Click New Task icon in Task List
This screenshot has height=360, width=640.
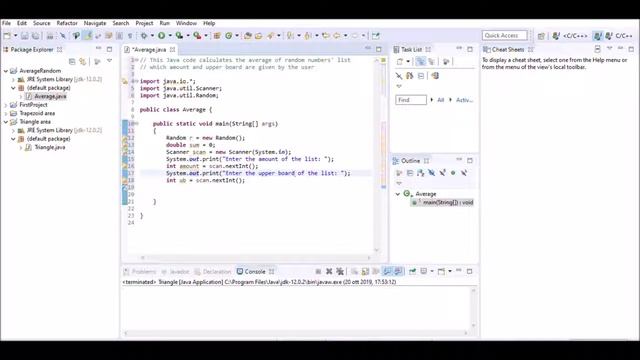400,62
